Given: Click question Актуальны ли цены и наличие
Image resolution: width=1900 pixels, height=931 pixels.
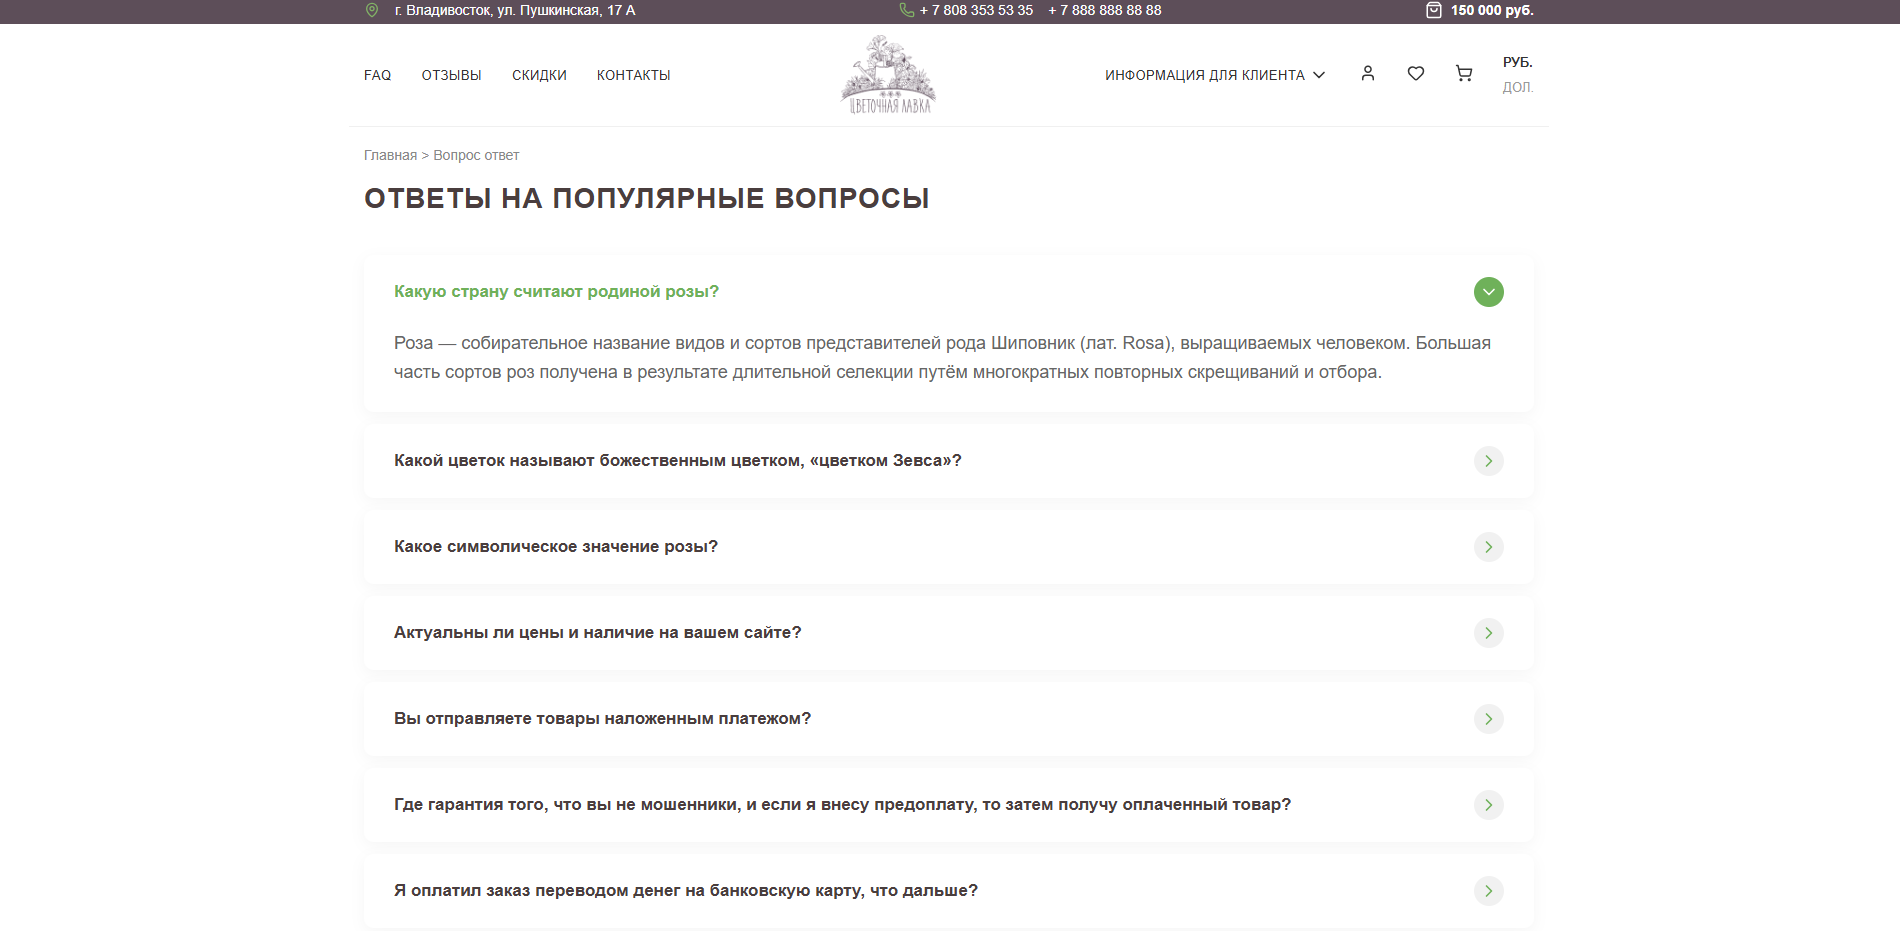Looking at the screenshot, I should (x=597, y=632).
